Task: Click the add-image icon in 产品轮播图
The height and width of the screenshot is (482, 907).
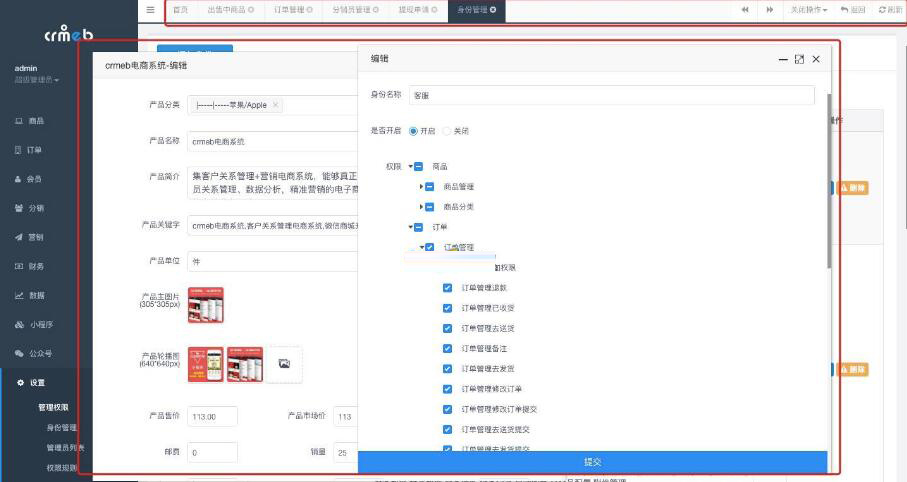Action: pos(284,364)
